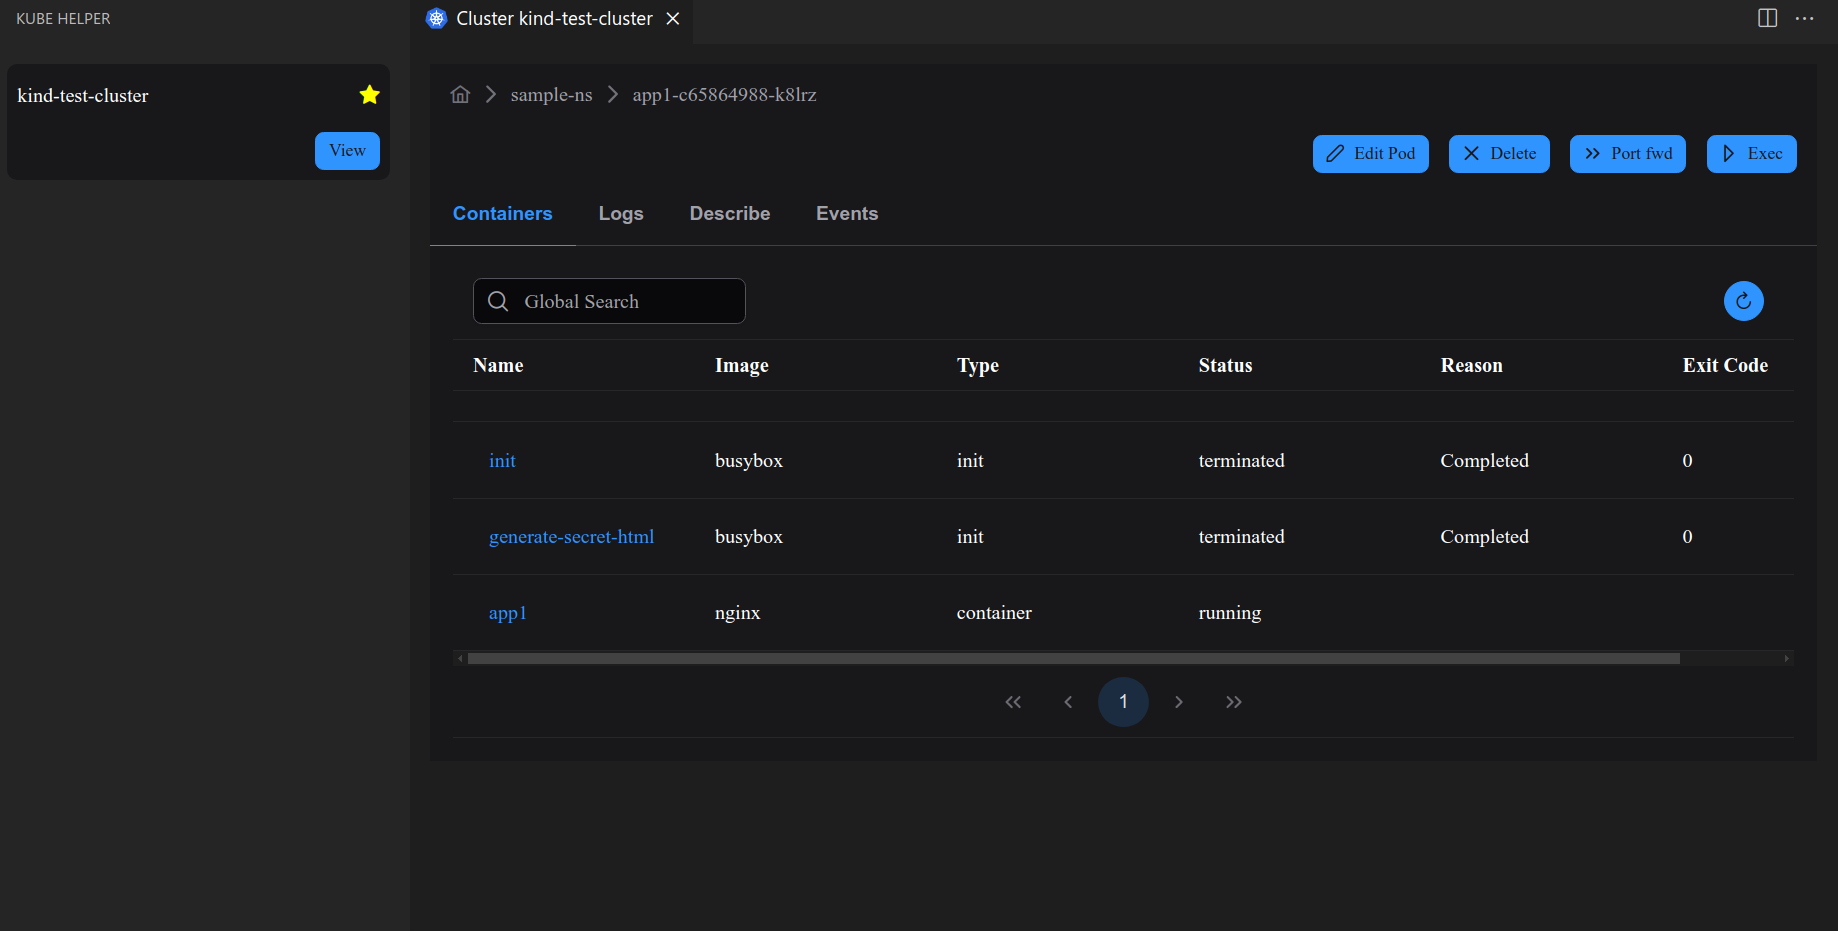Go to next page of table
The image size is (1838, 931).
pyautogui.click(x=1179, y=702)
